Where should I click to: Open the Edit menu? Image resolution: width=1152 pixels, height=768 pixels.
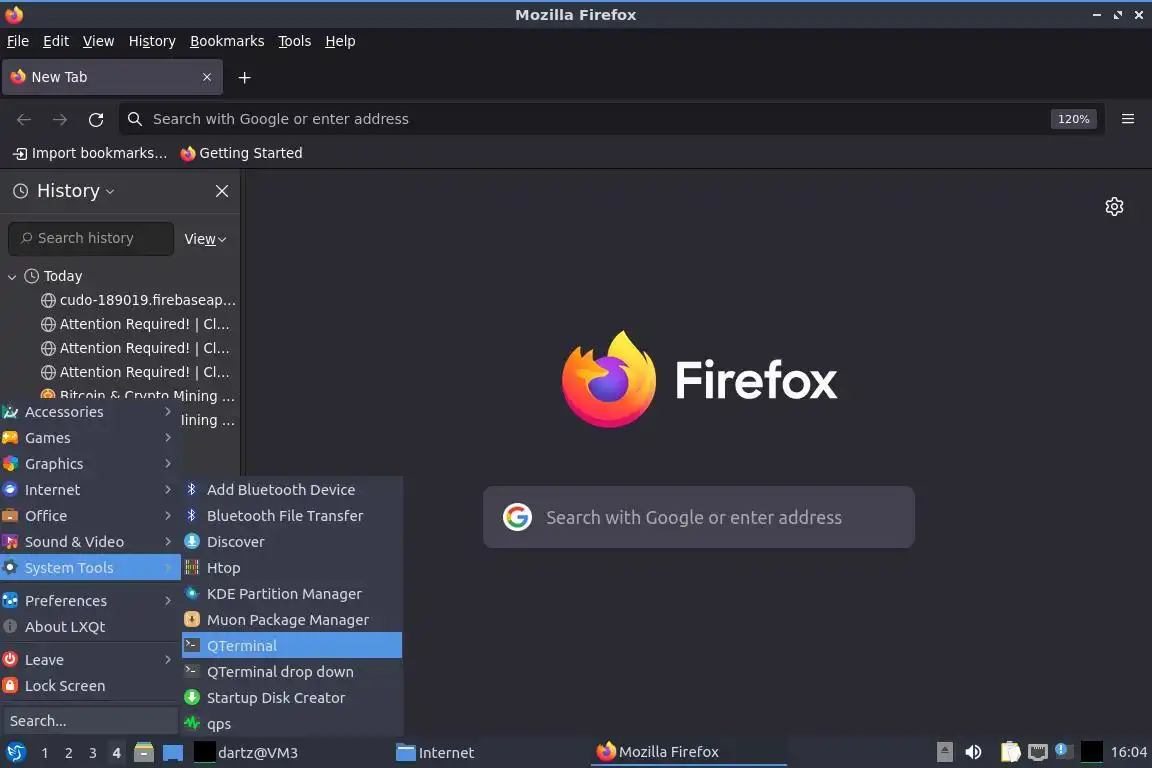(56, 41)
